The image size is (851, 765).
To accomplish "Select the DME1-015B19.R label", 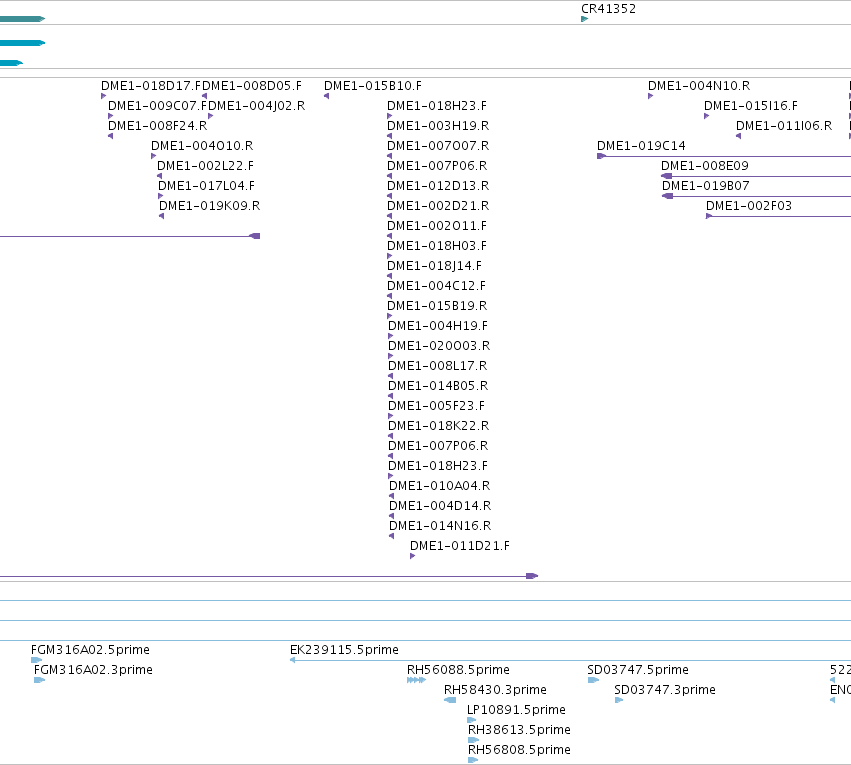I will (x=437, y=306).
